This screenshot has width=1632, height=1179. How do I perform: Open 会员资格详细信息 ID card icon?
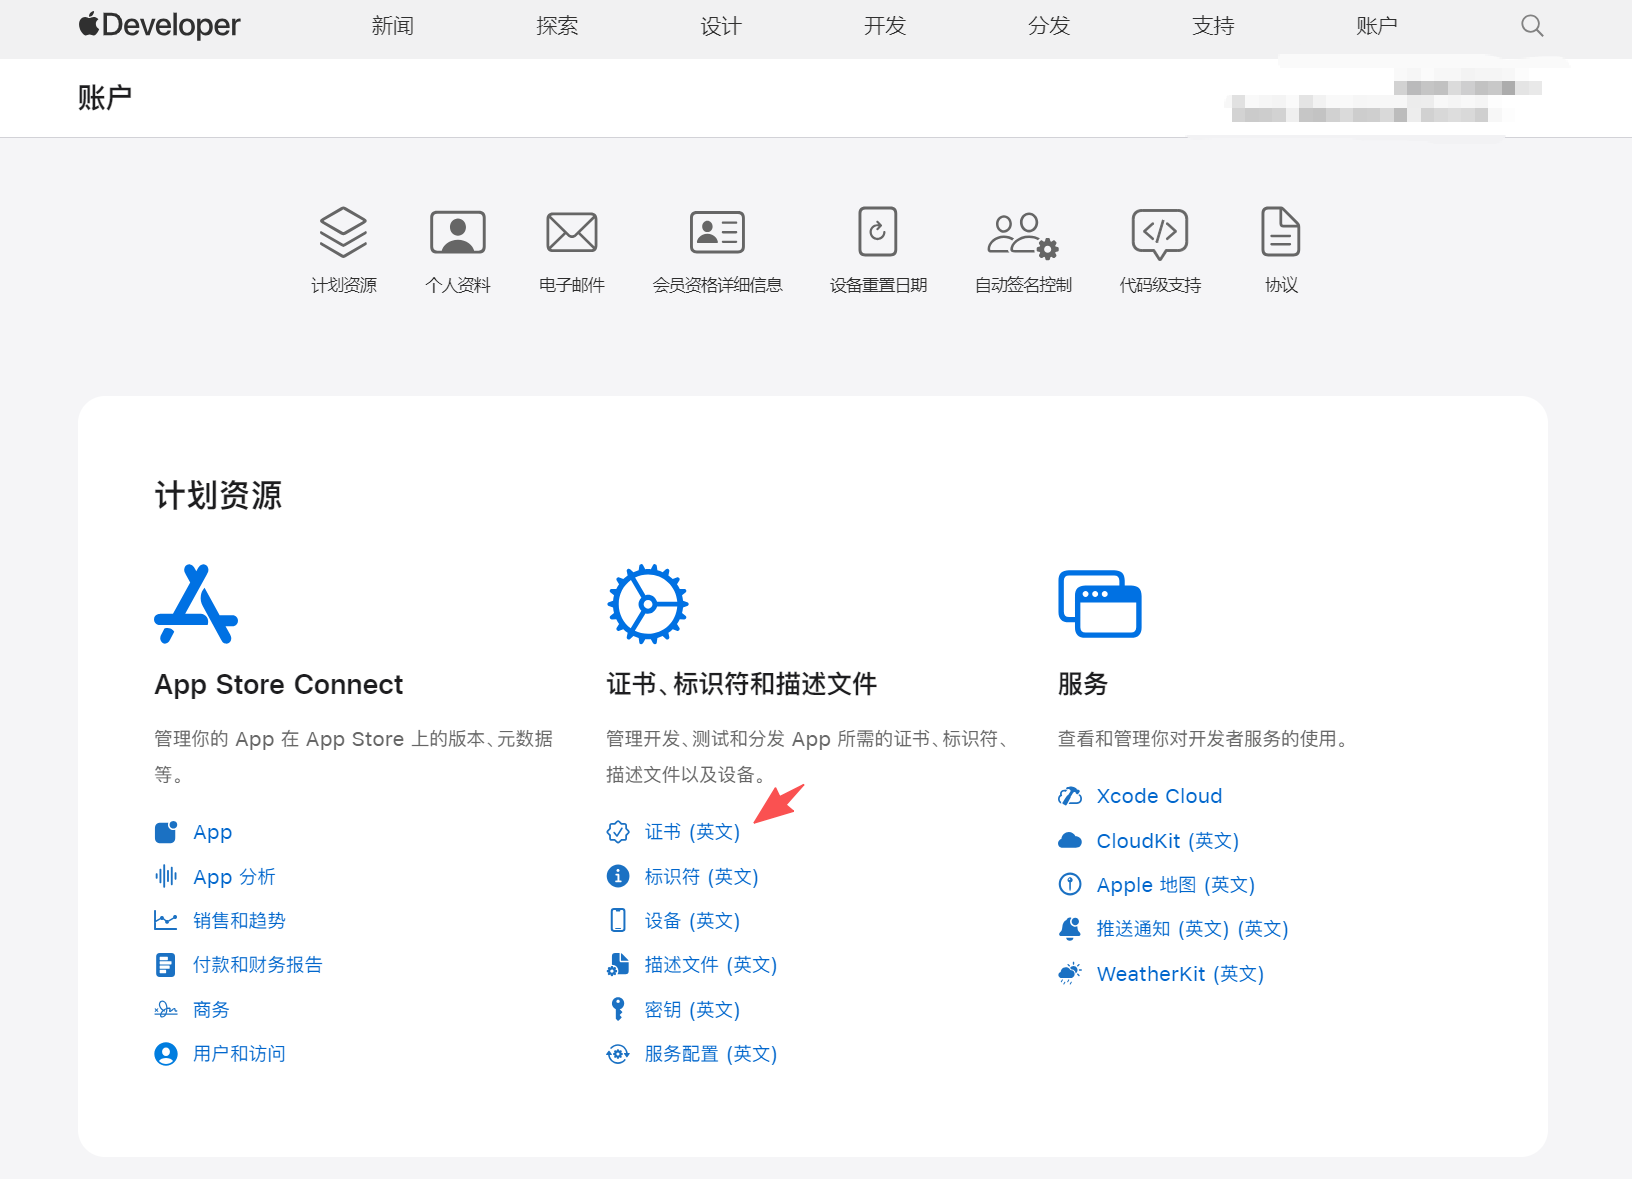pos(718,232)
